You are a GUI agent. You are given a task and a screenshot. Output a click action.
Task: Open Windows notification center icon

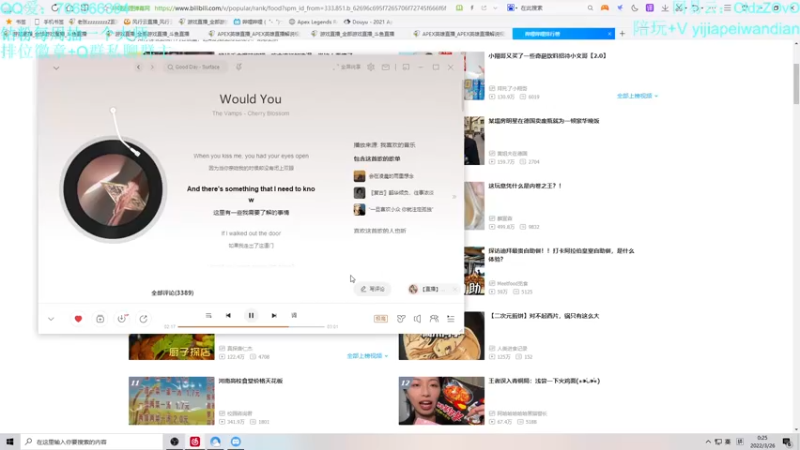tap(787, 442)
